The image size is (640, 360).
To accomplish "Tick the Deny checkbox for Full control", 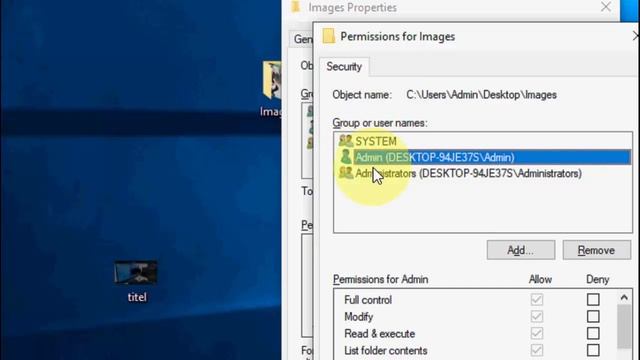I will 593,300.
